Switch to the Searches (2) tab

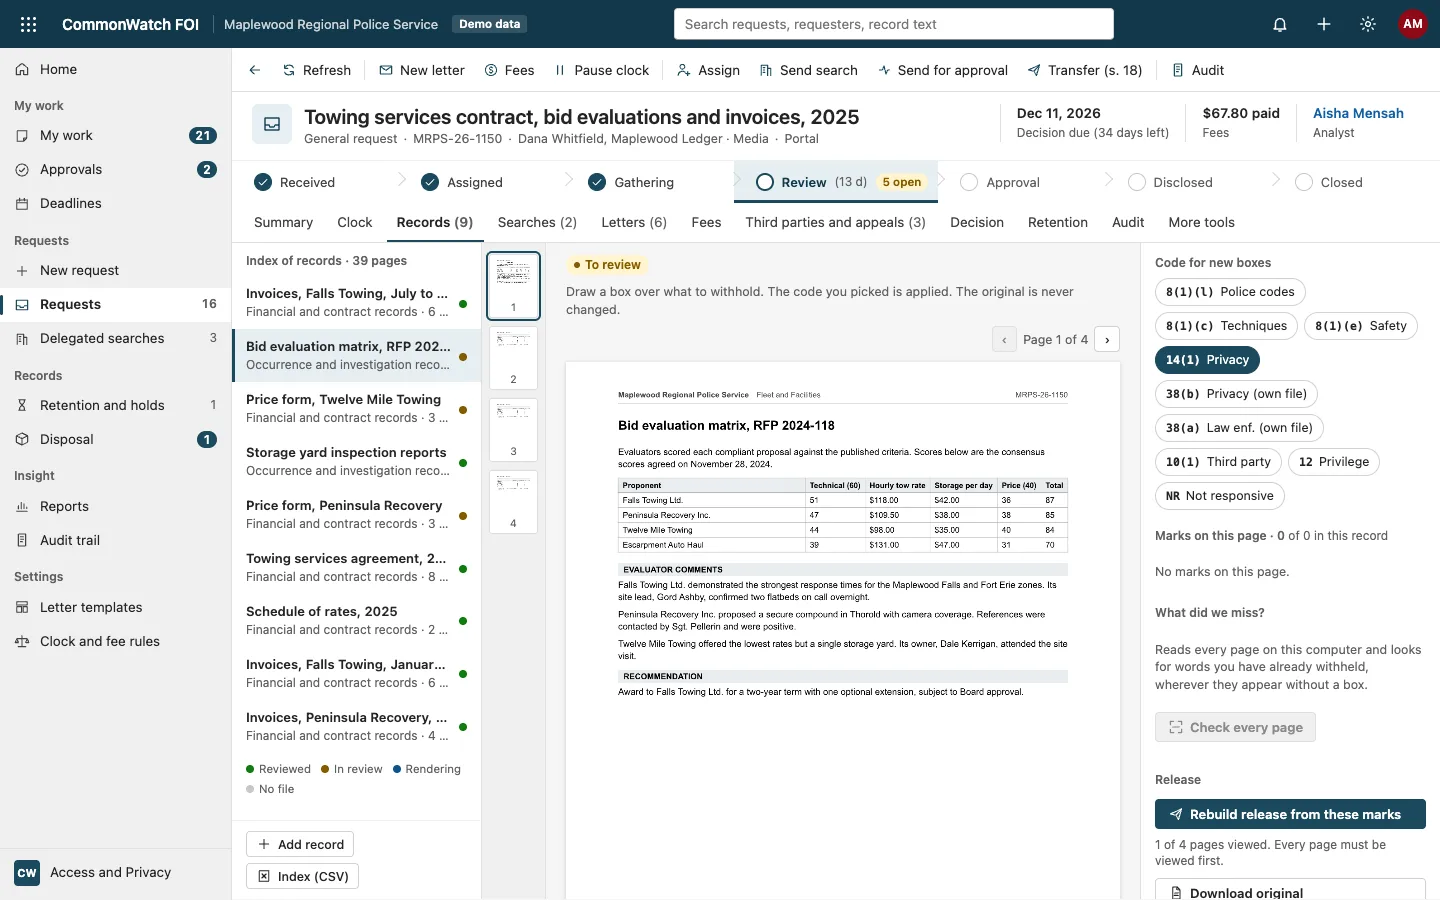click(x=537, y=222)
